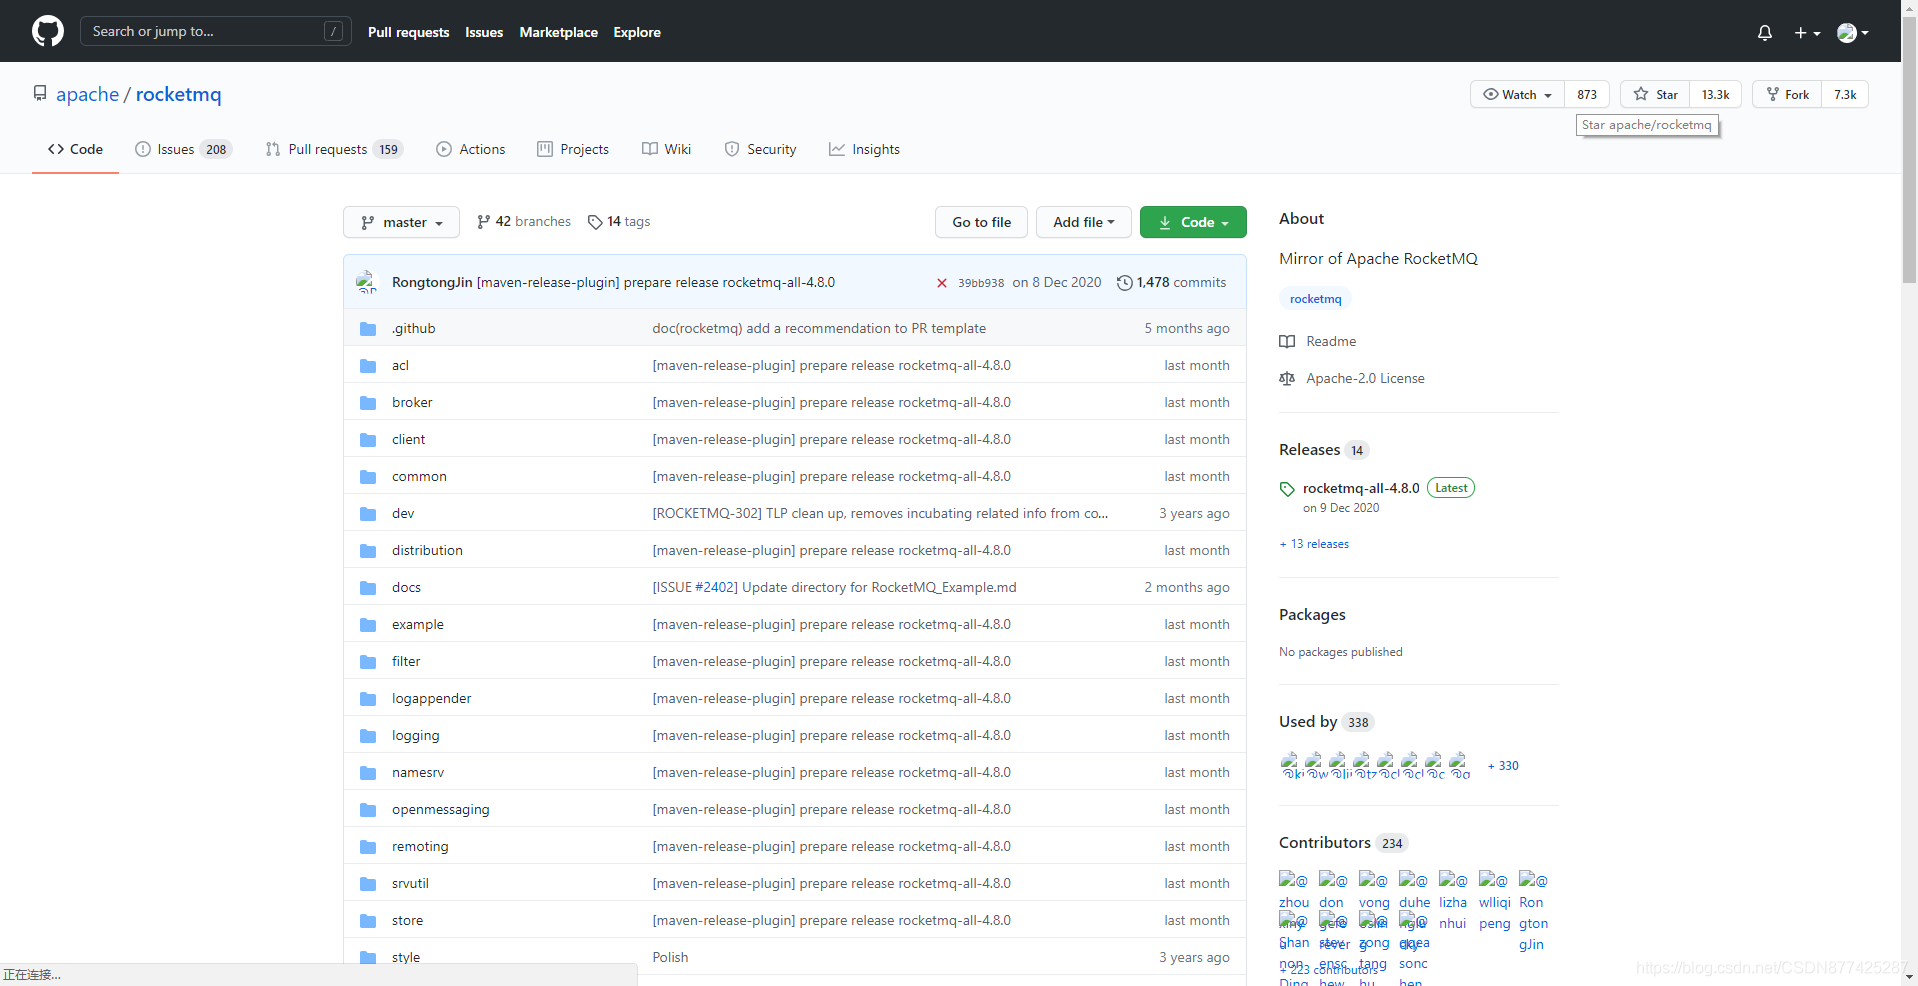Click the Go to file button
This screenshot has width=1918, height=986.
[981, 222]
